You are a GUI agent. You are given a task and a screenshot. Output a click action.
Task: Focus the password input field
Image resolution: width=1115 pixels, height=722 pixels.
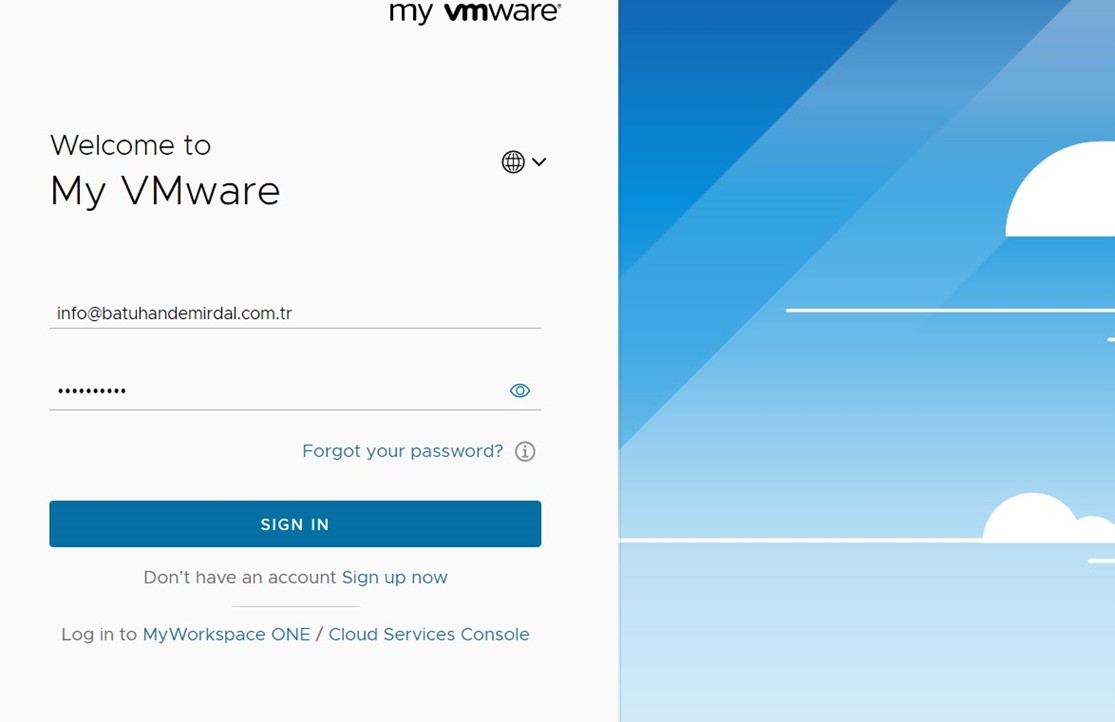point(275,390)
